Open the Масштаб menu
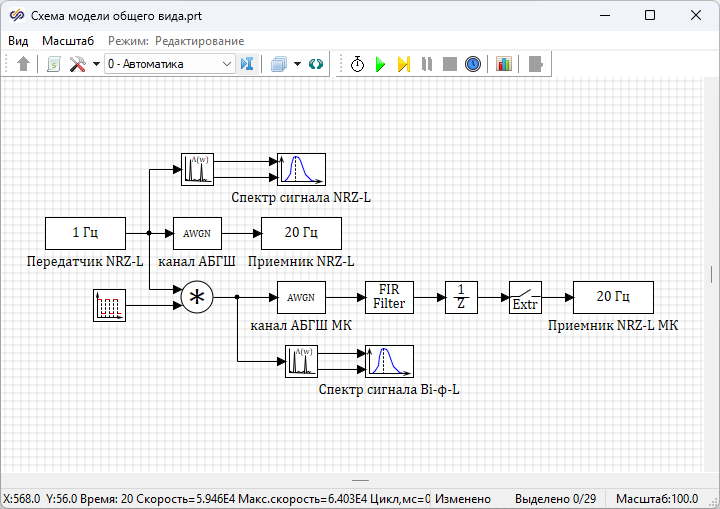The image size is (720, 509). (x=68, y=41)
